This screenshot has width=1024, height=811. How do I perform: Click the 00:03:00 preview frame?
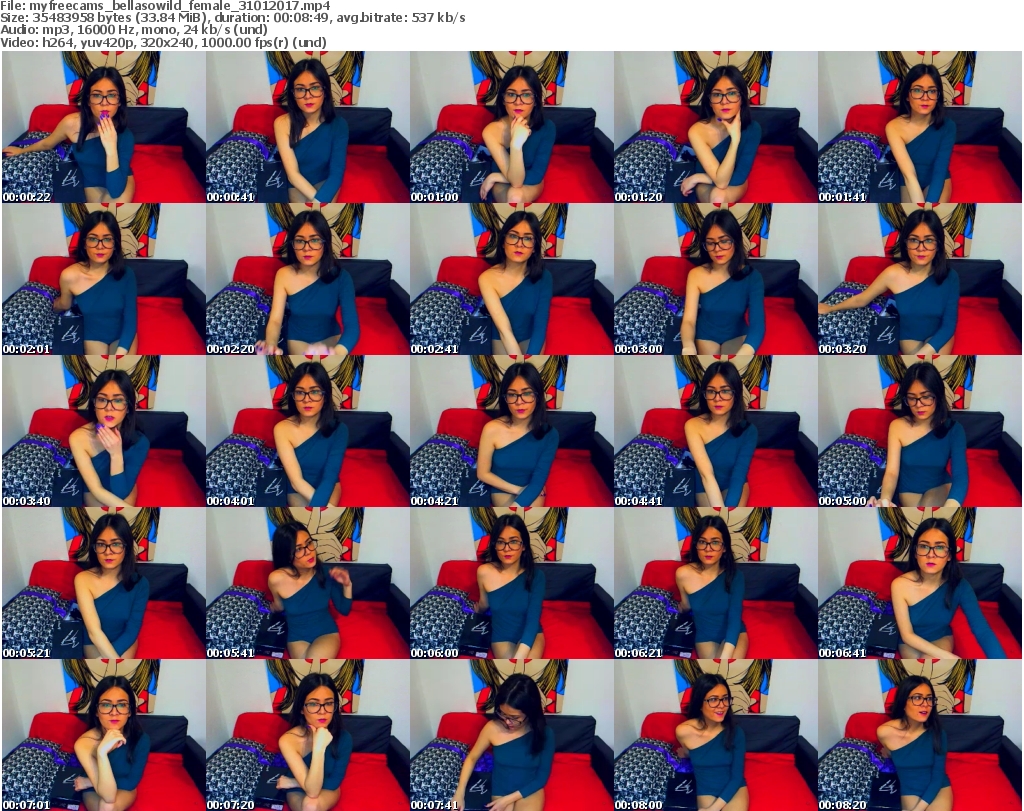[715, 279]
